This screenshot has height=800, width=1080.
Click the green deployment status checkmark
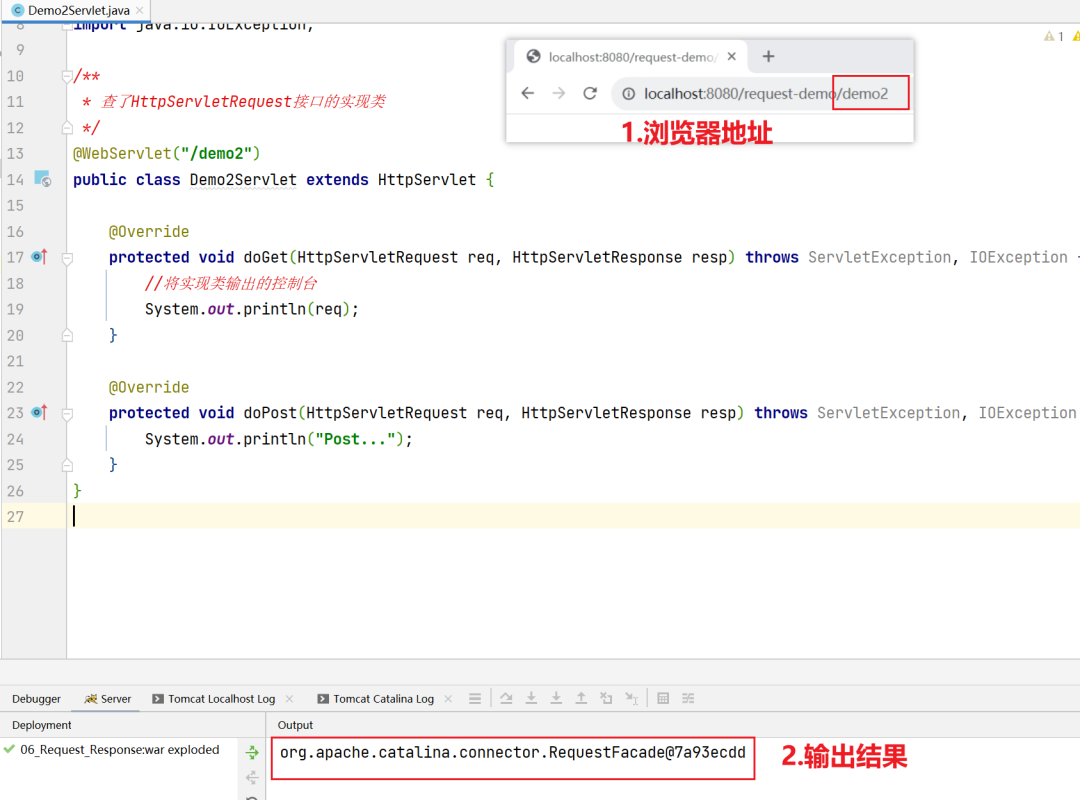pos(9,749)
